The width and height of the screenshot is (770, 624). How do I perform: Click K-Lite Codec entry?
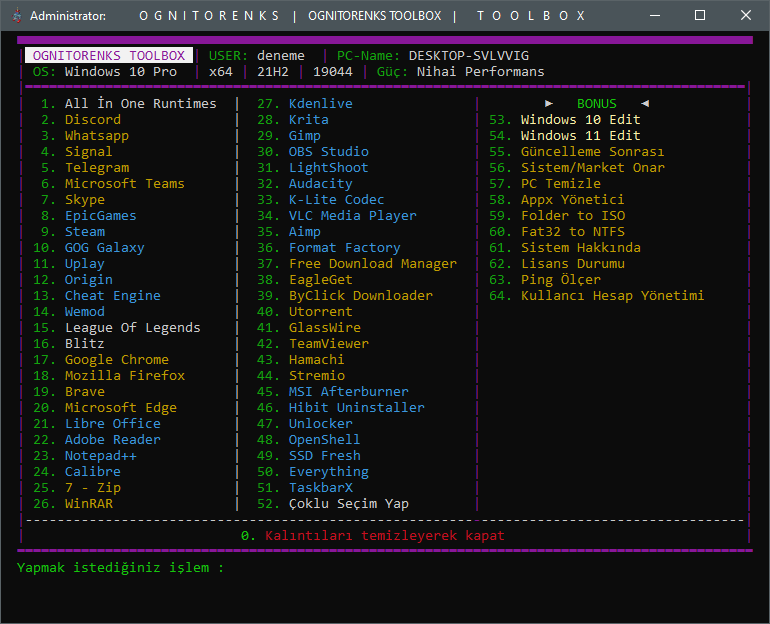[336, 200]
